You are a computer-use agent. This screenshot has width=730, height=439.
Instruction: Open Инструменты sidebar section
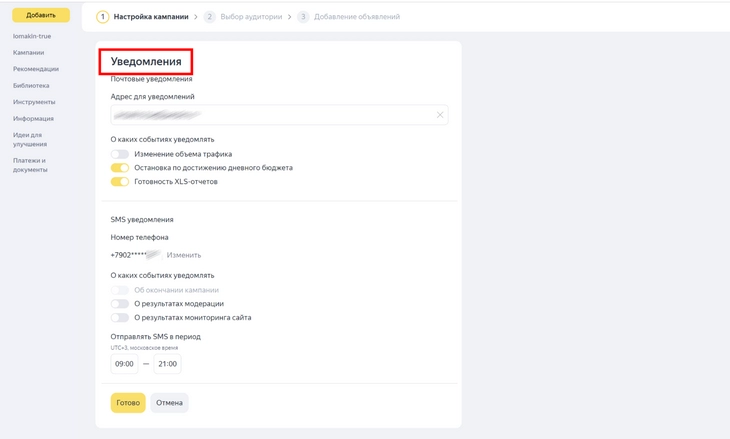(34, 102)
